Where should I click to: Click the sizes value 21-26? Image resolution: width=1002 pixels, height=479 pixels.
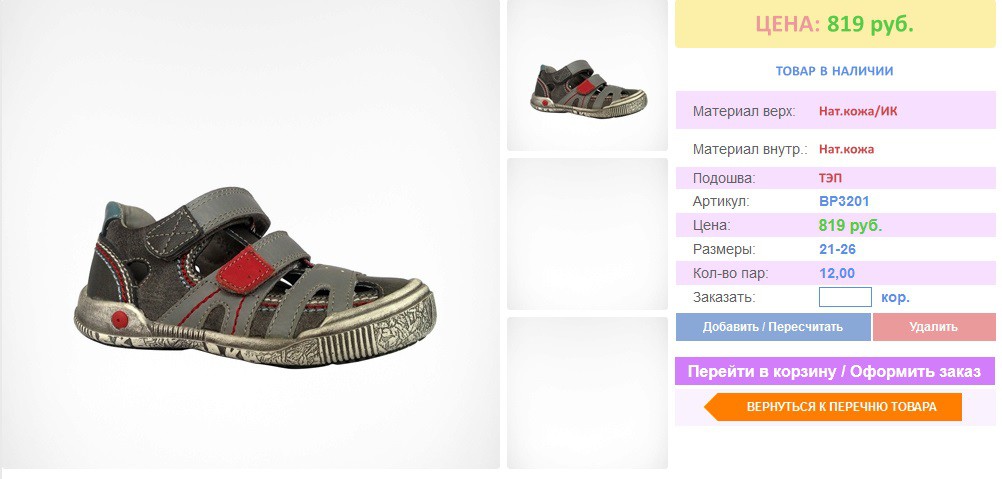click(837, 249)
